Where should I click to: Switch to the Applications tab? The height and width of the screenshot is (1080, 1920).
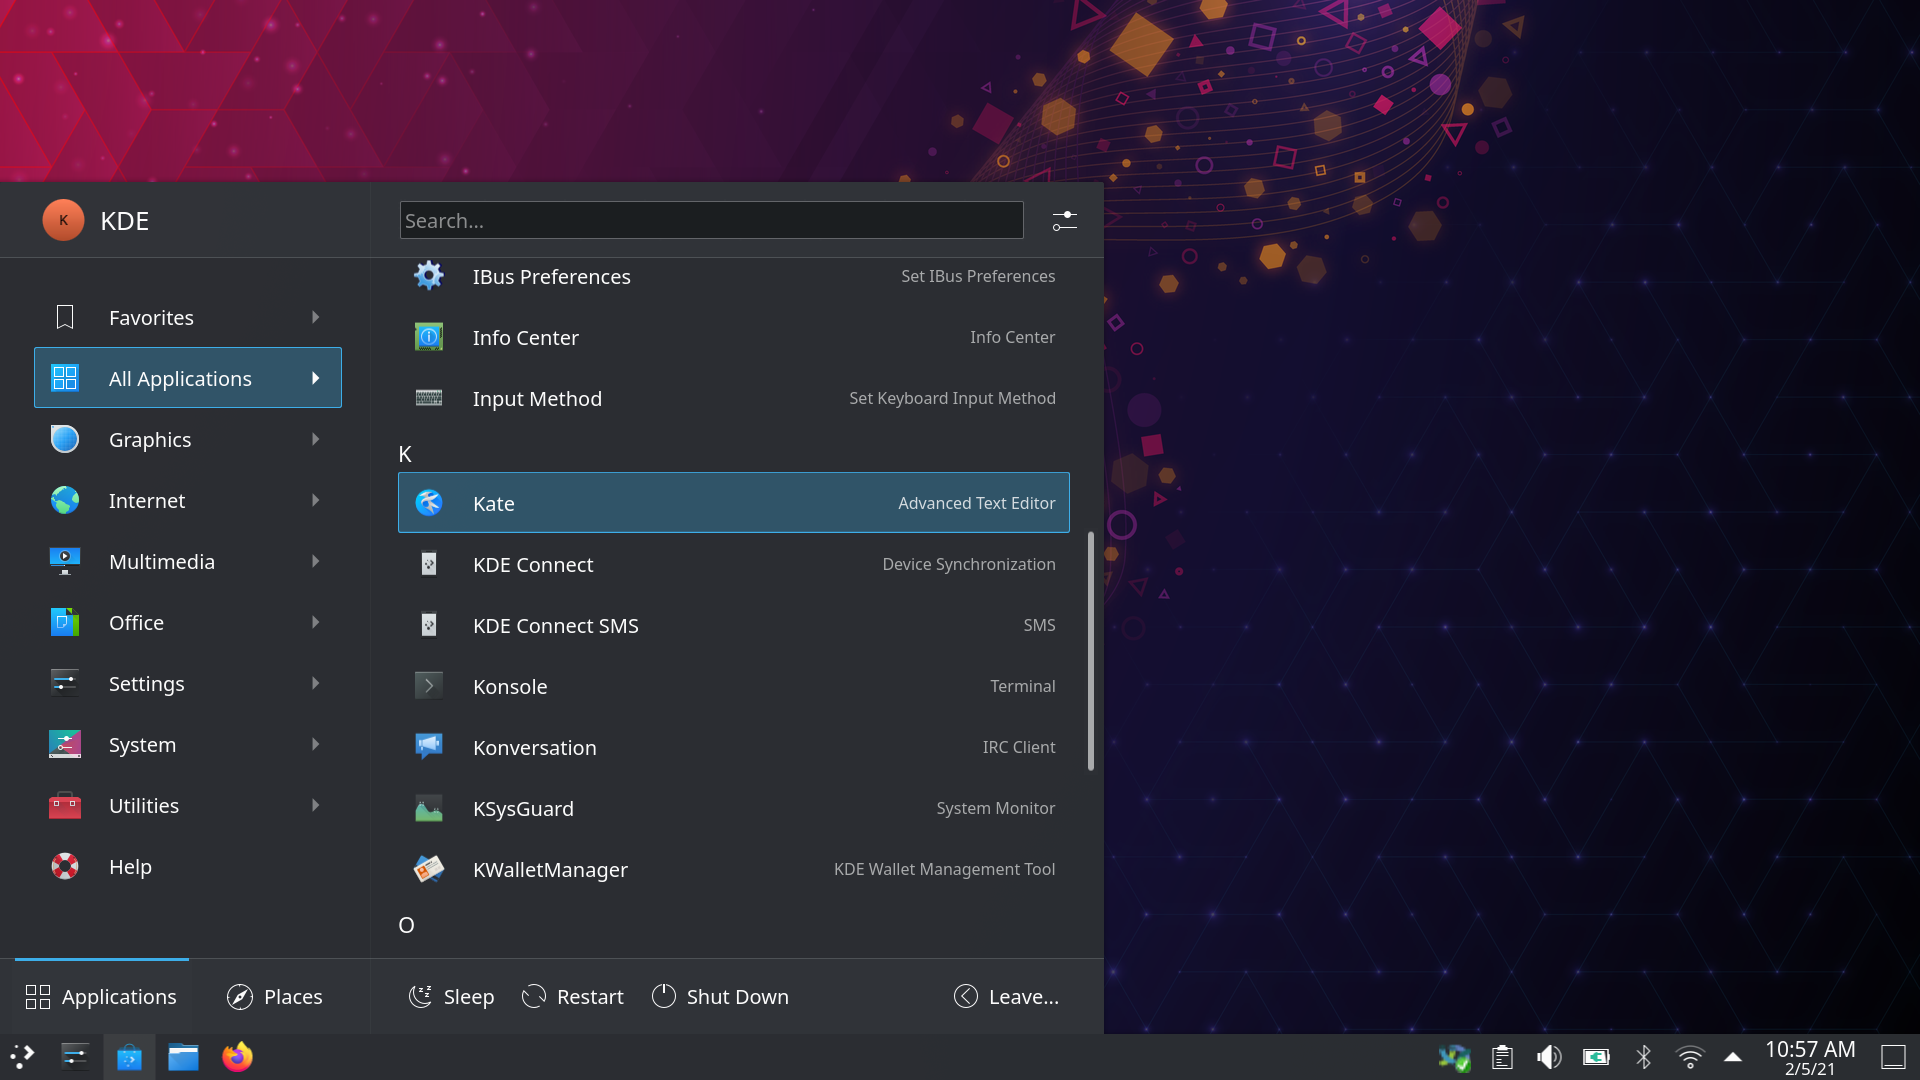pyautogui.click(x=101, y=997)
